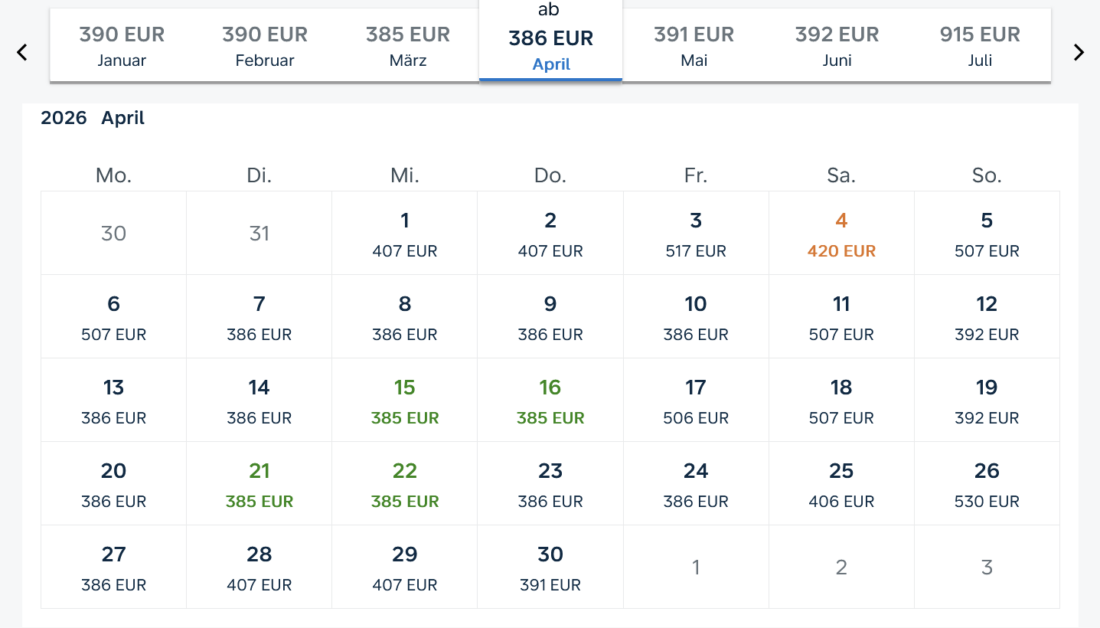Click April 30 for 391 EUR
Viewport: 1100px width, 628px height.
coord(550,567)
